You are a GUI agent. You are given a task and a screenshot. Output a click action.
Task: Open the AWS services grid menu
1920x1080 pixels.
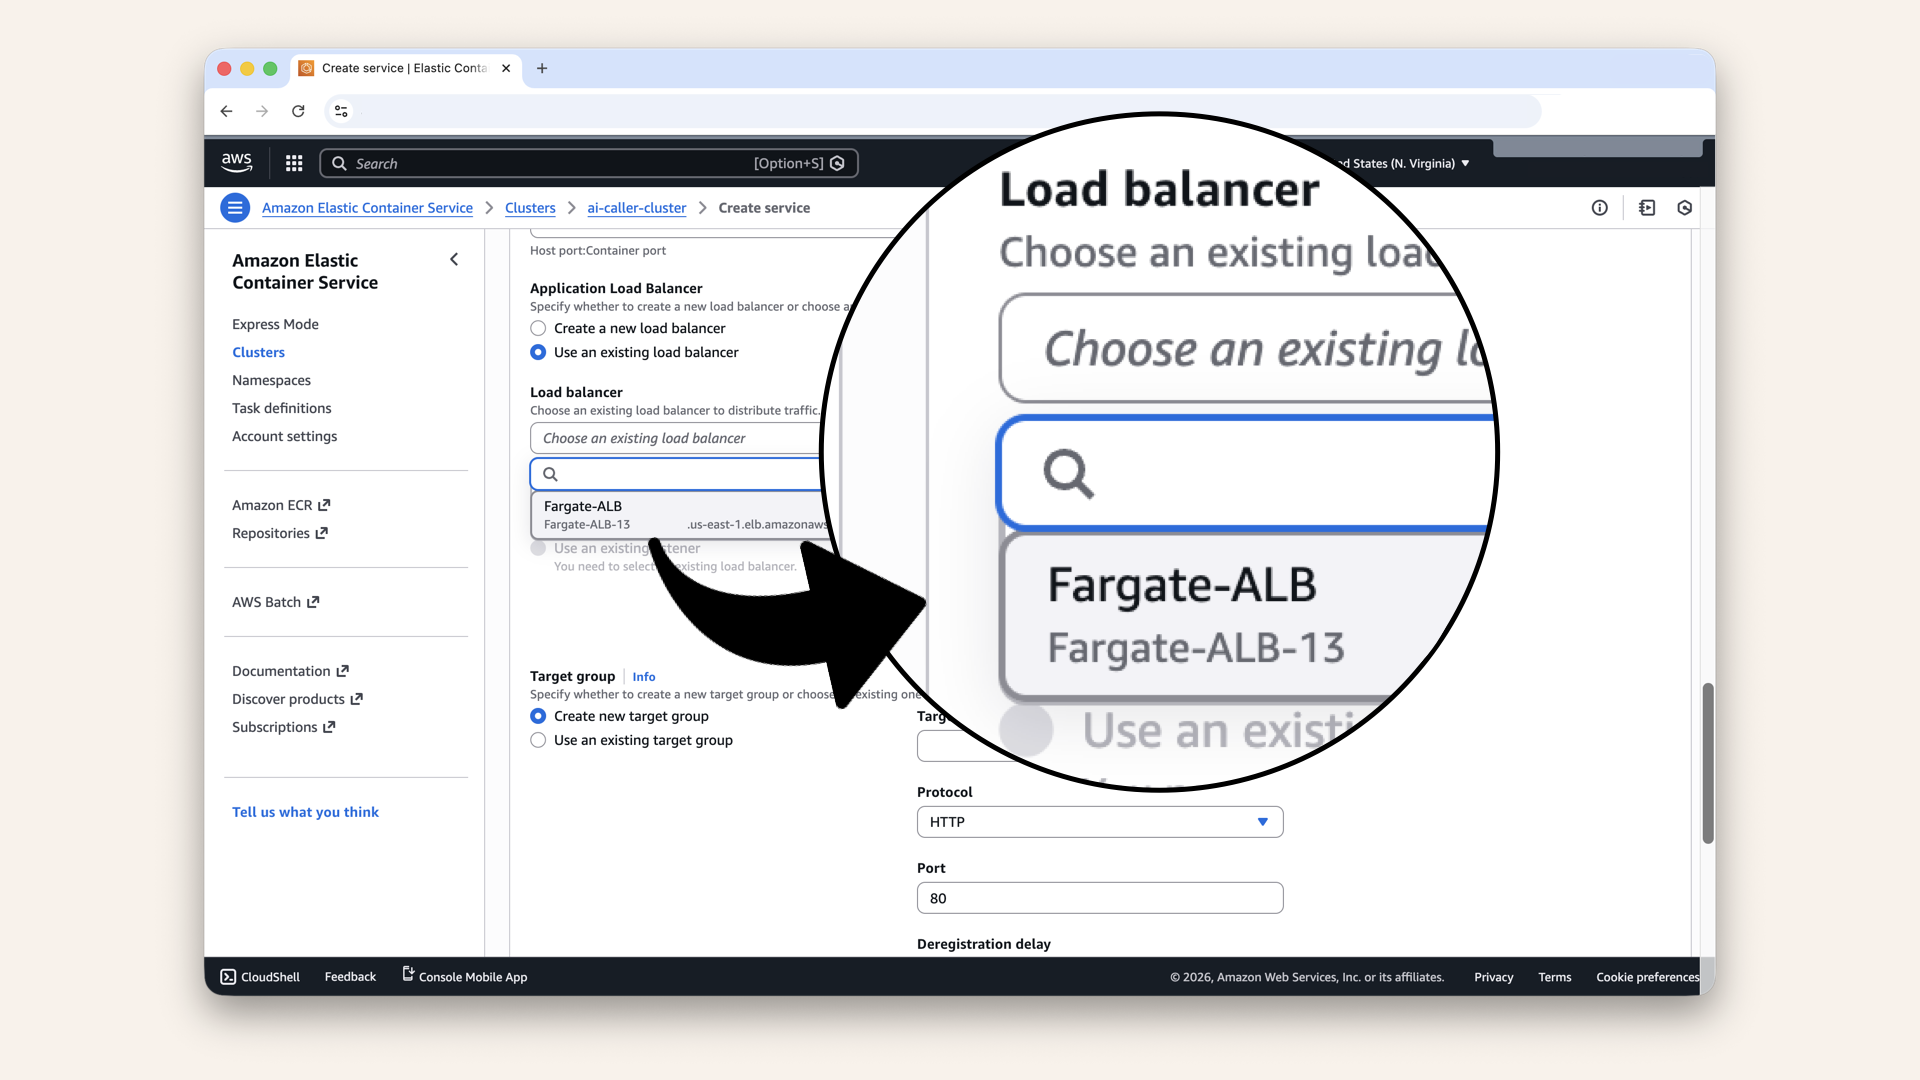tap(293, 162)
